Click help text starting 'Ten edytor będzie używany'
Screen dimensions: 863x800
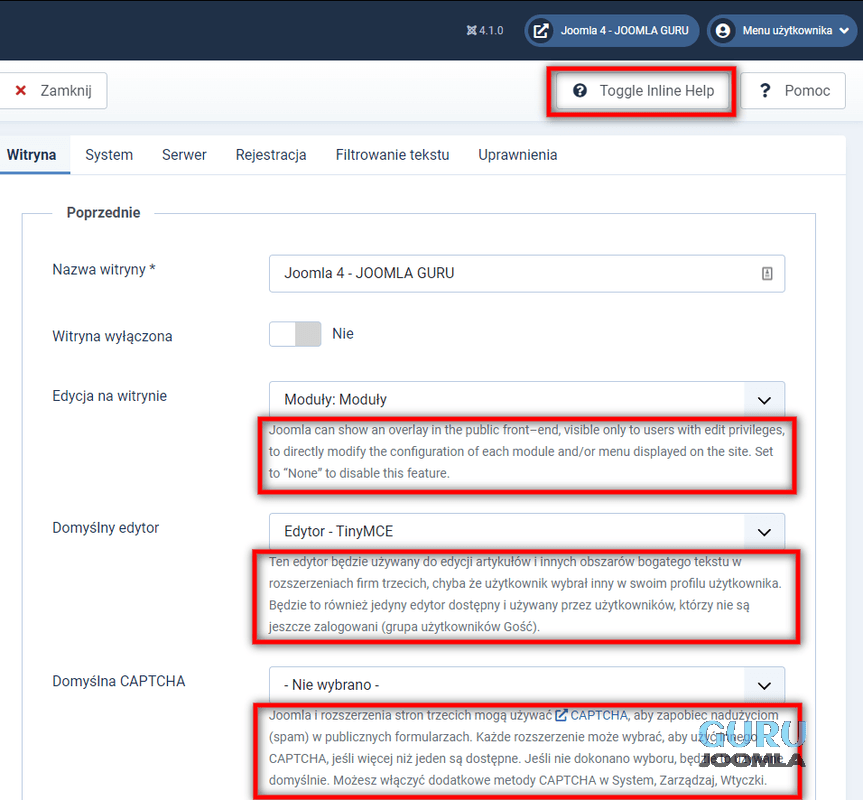click(526, 594)
